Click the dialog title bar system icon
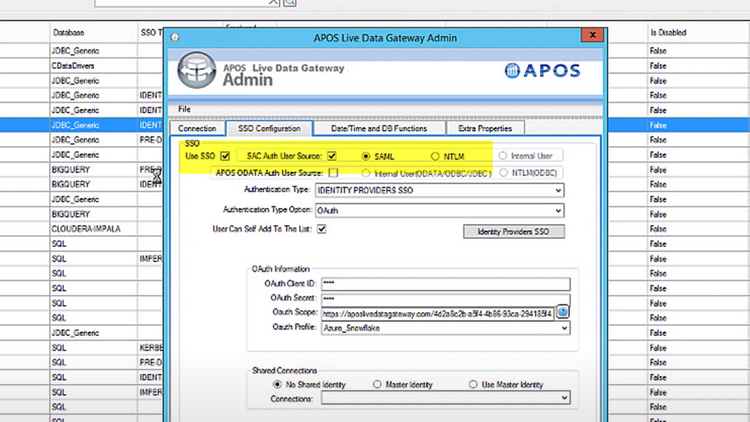The width and height of the screenshot is (750, 422). tap(175, 37)
